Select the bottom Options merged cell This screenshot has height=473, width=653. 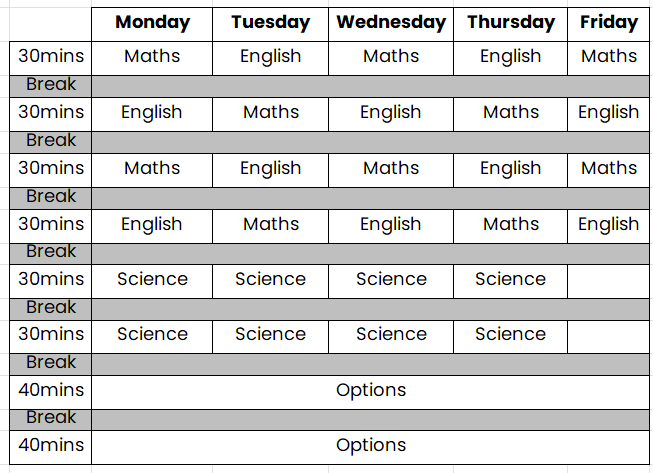point(371,445)
